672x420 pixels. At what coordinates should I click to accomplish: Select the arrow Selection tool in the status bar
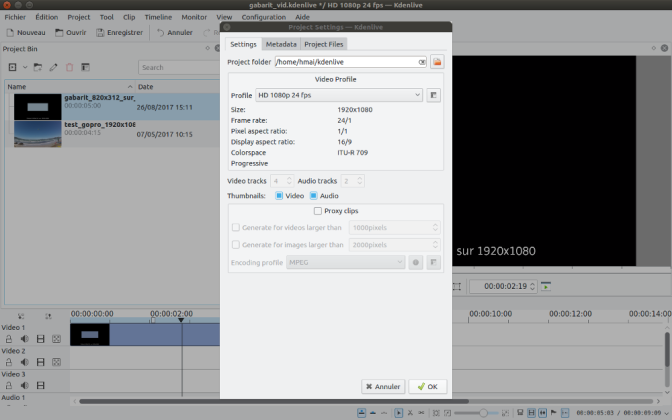pos(398,413)
